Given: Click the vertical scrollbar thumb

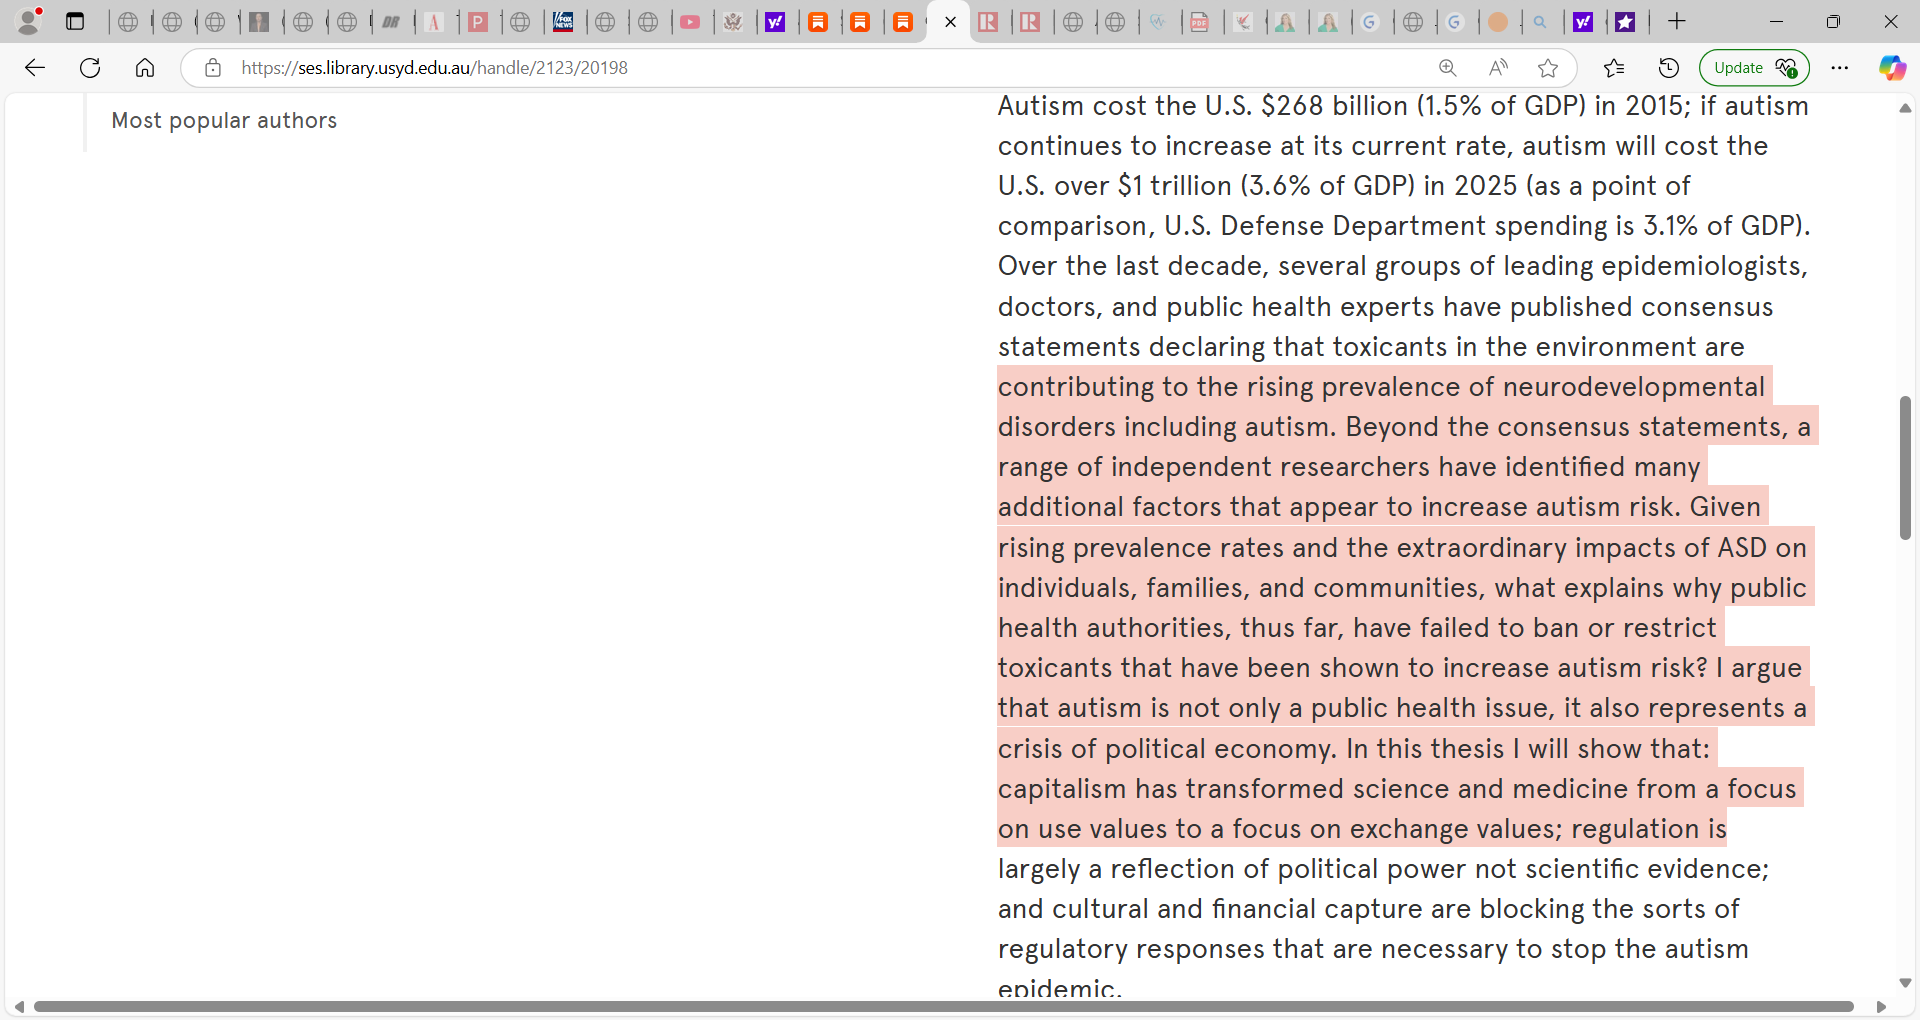Looking at the screenshot, I should tap(1905, 467).
